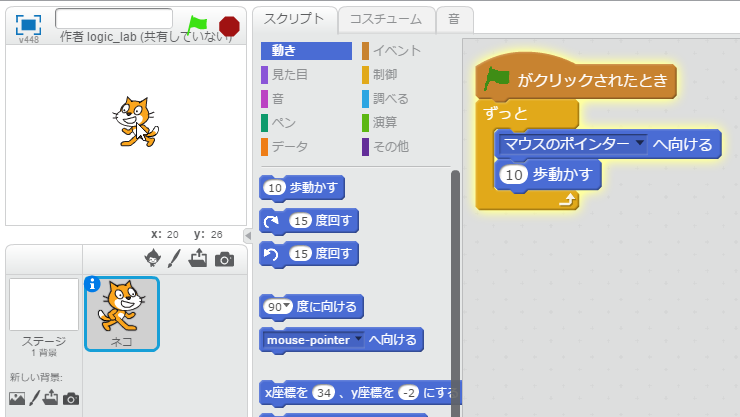Click the counterclockwise 15 度回す block
This screenshot has width=740, height=417.
tap(309, 254)
